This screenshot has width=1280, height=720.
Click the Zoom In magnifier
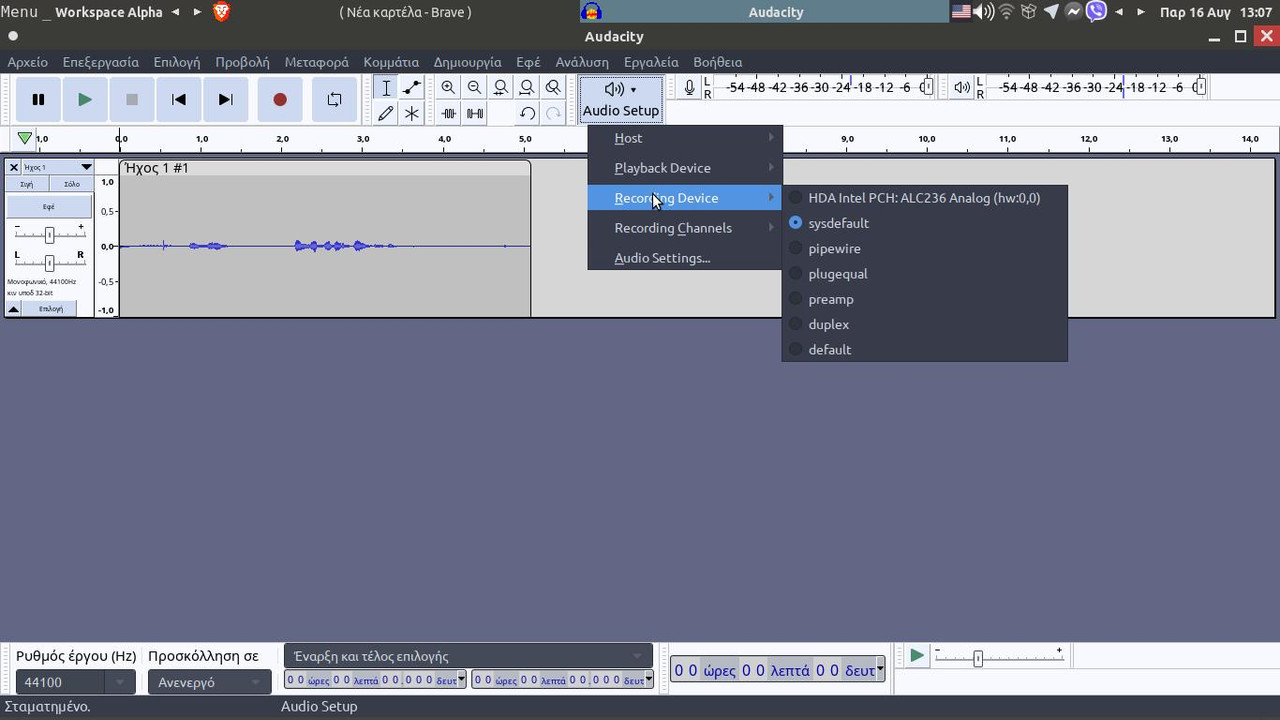click(449, 88)
